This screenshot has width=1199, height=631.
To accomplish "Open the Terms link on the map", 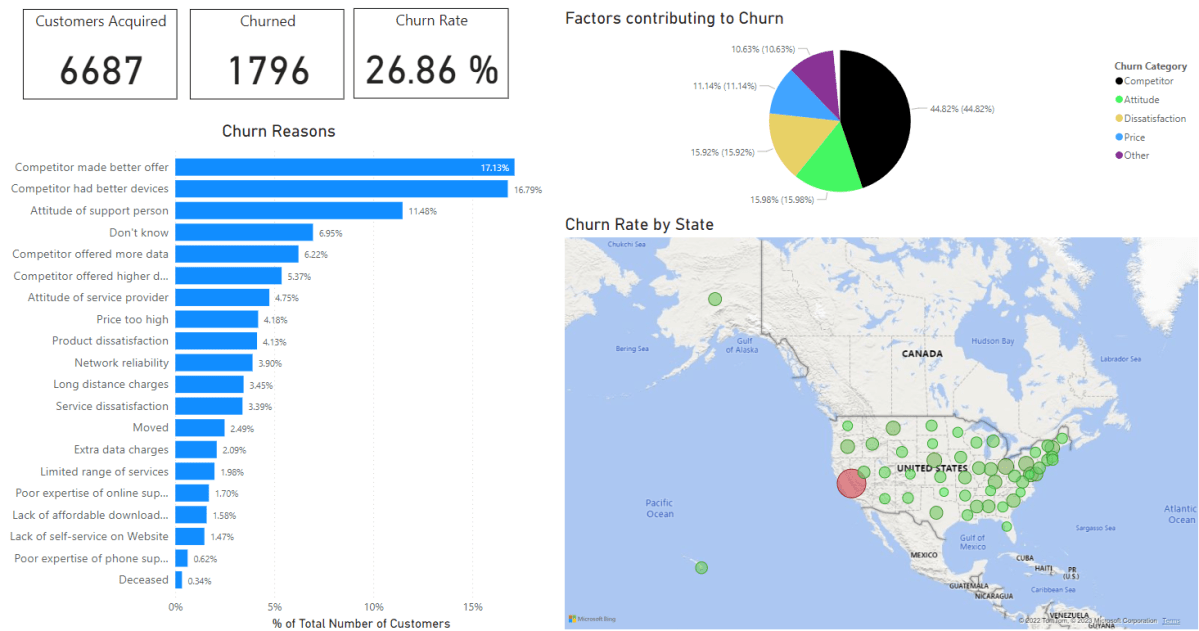I will click(x=1170, y=621).
